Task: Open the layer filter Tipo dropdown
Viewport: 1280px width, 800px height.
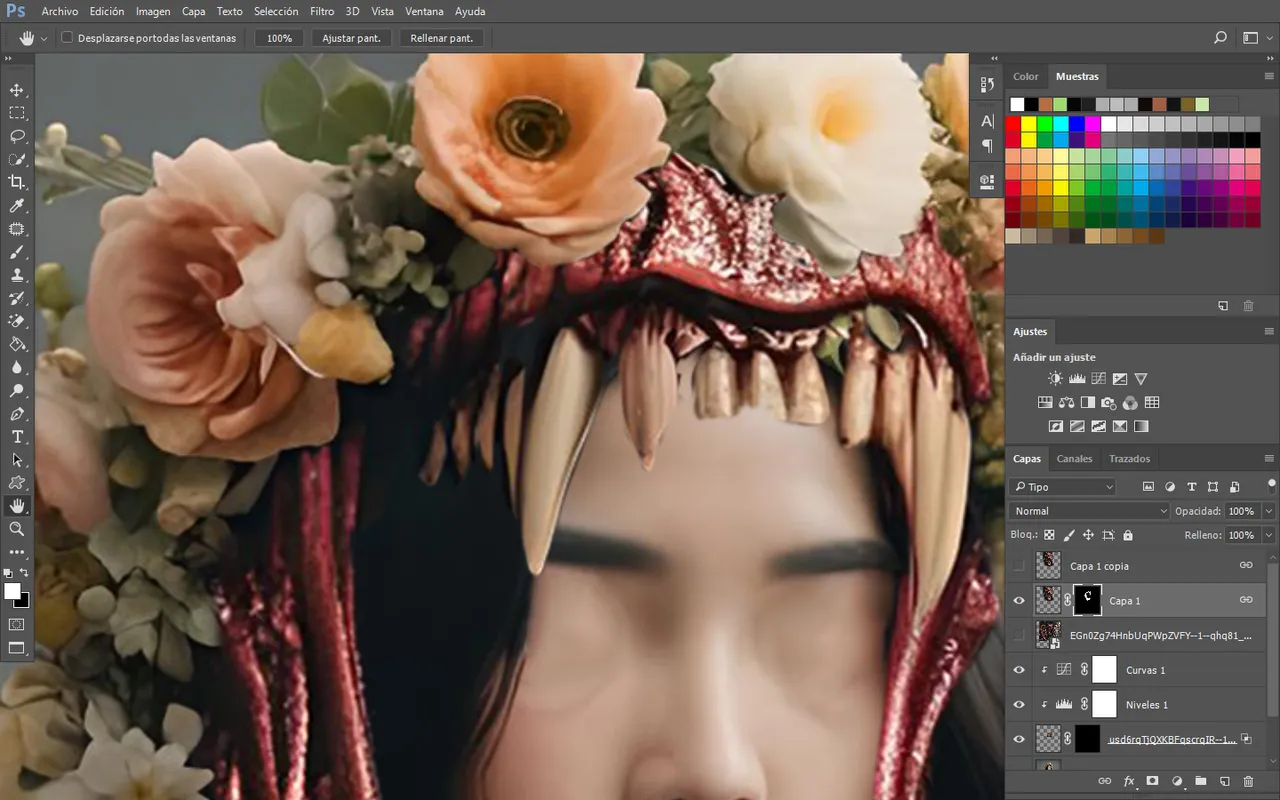Action: (x=1062, y=487)
